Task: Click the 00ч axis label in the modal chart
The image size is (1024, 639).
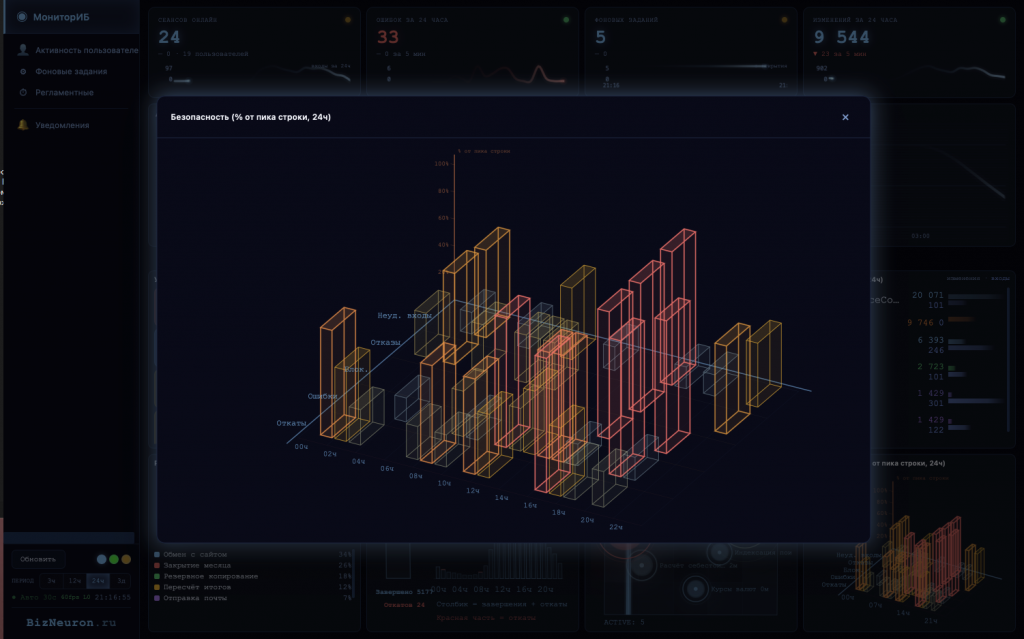Action: (301, 447)
